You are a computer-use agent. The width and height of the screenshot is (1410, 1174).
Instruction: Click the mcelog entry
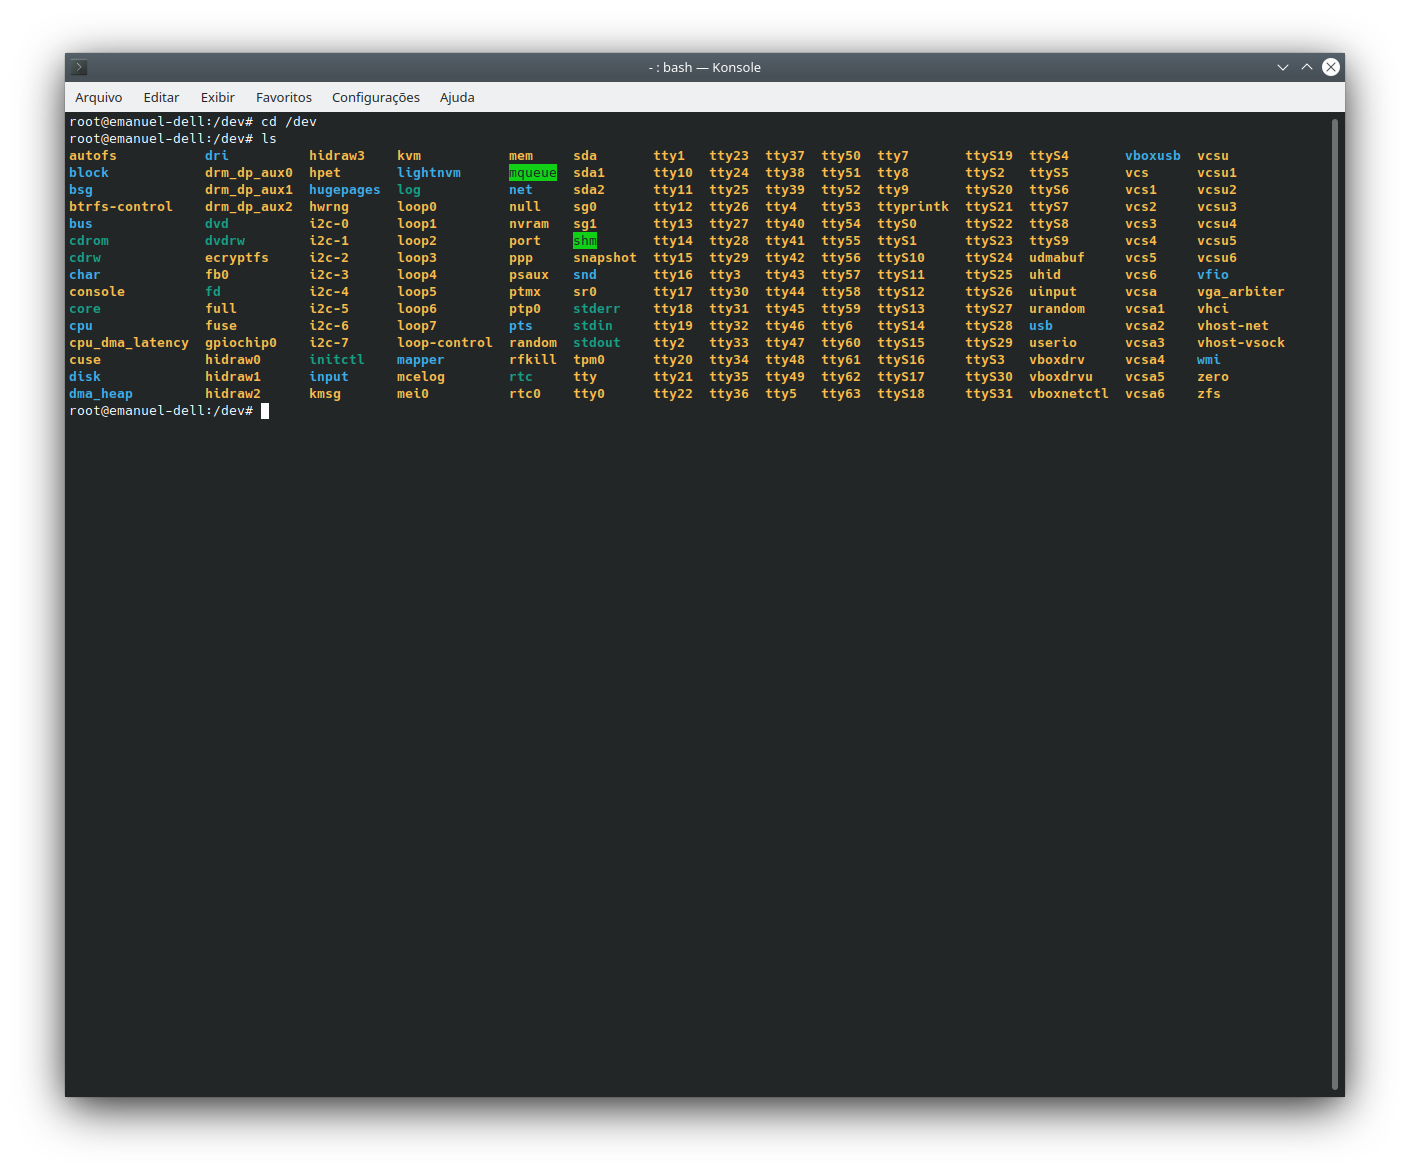click(421, 377)
